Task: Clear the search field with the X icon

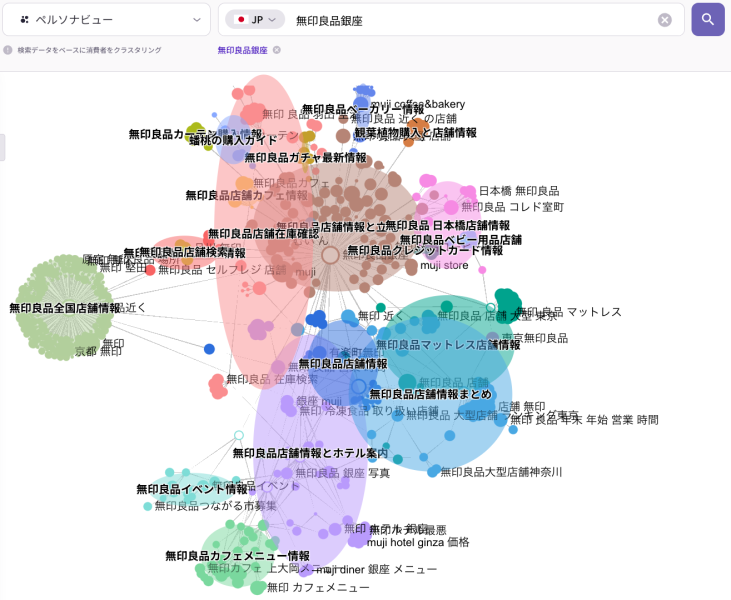Action: point(664,20)
